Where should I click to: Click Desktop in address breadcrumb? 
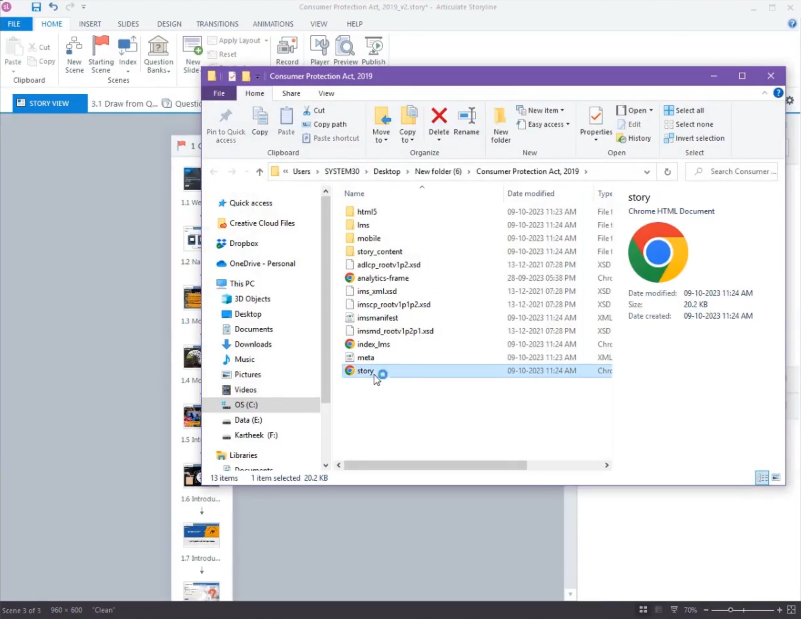tap(387, 172)
